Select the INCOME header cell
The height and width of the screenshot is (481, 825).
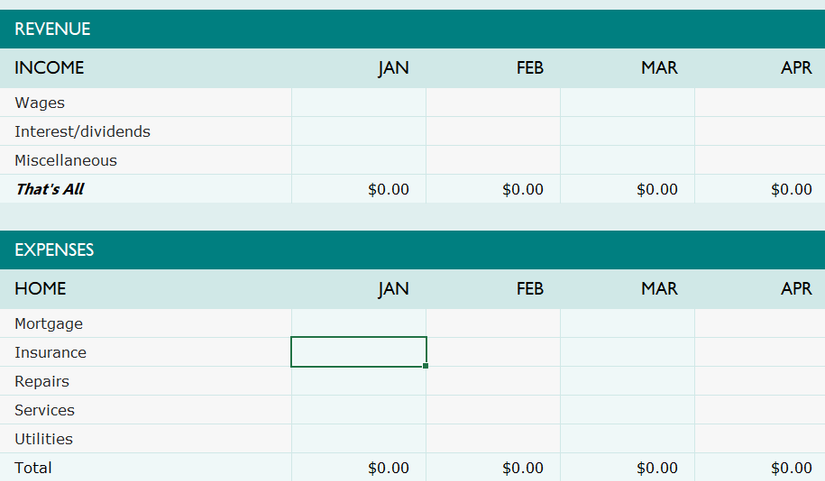tap(50, 68)
